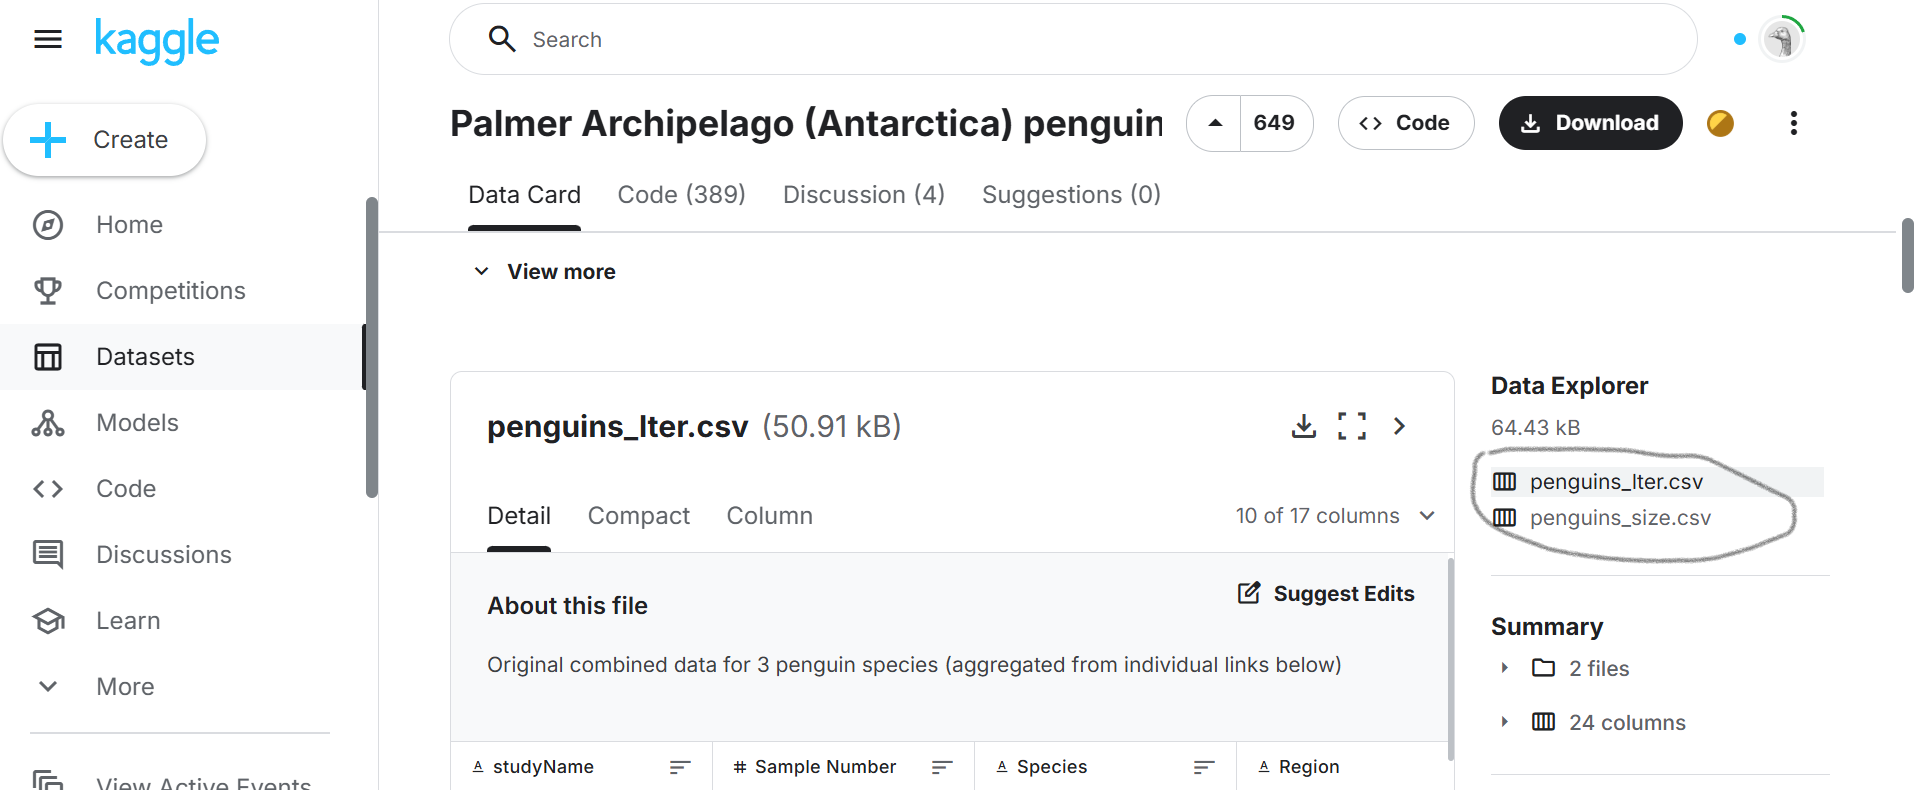Open the user profile avatar

[x=1782, y=40]
